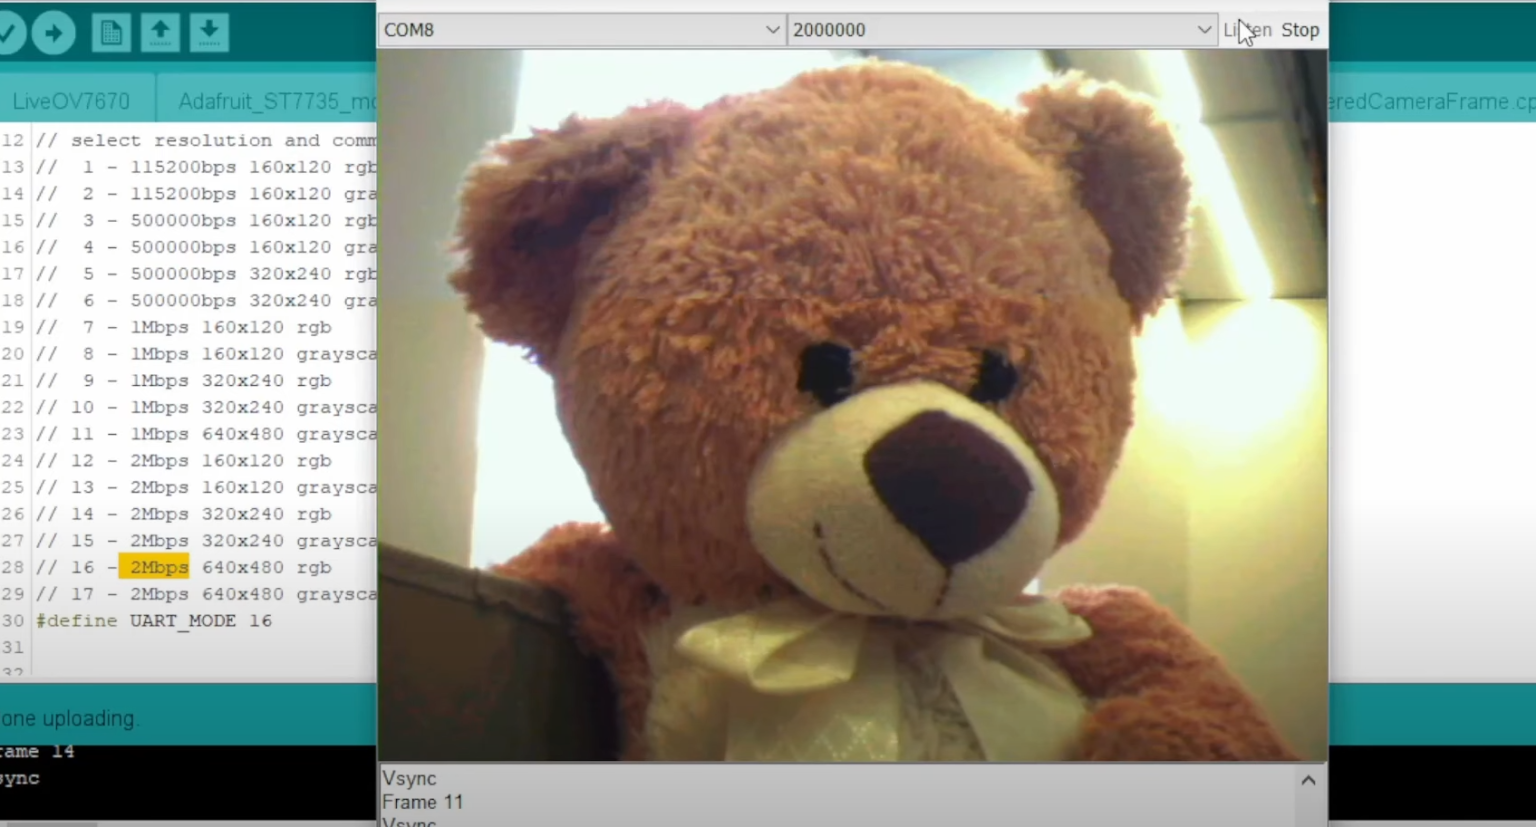
Task: Select the CameraFrame.cpp tab on the right
Action: tap(1432, 101)
